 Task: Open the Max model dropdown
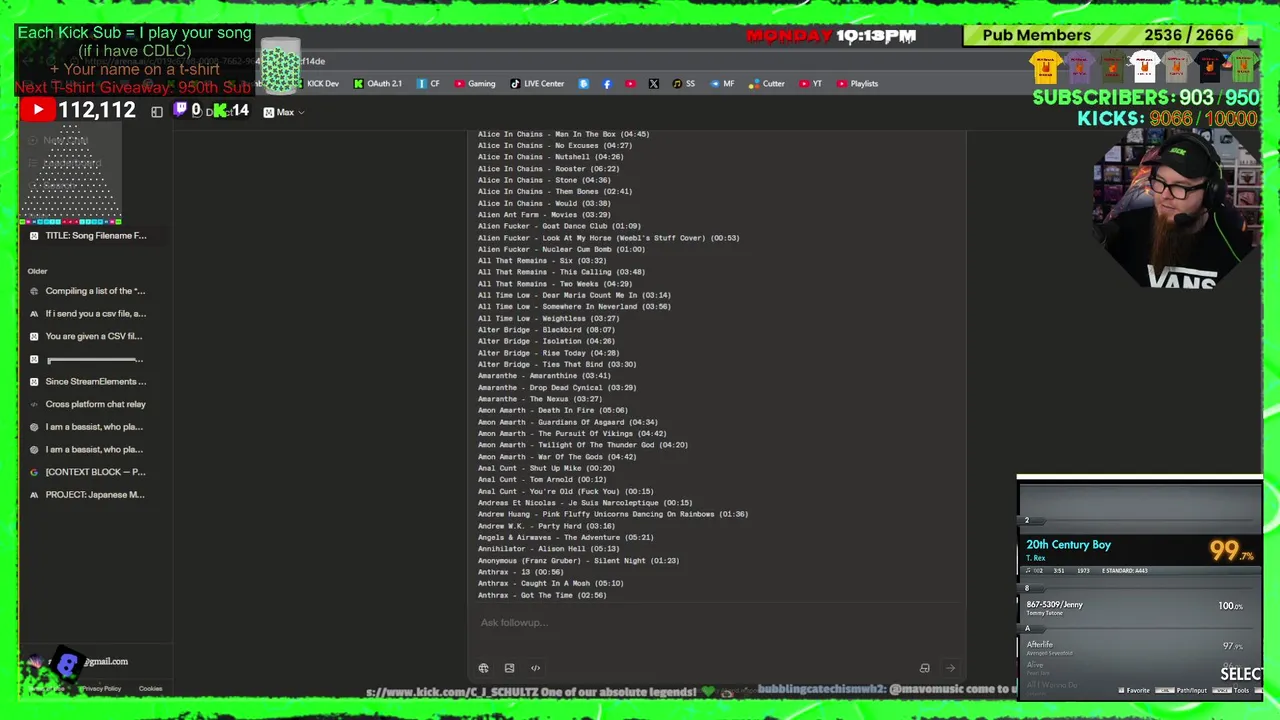(284, 112)
